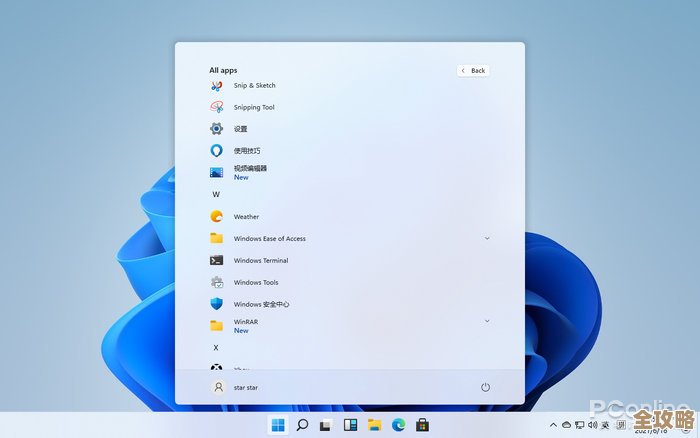Screen dimensions: 700x438
Task: Launch Microsoft Edge from the taskbar
Action: coord(399,425)
